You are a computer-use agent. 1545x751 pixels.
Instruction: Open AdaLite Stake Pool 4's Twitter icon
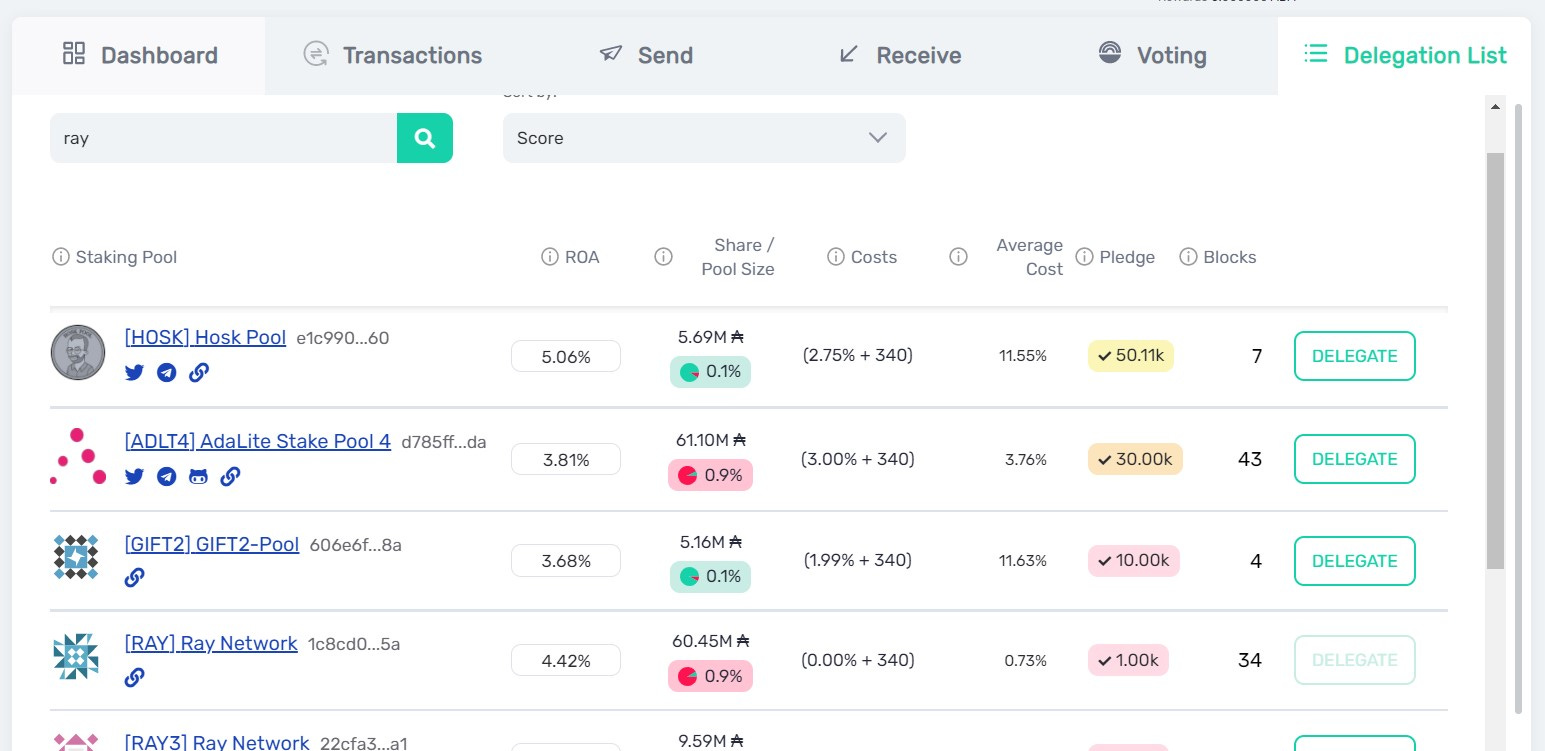point(135,476)
